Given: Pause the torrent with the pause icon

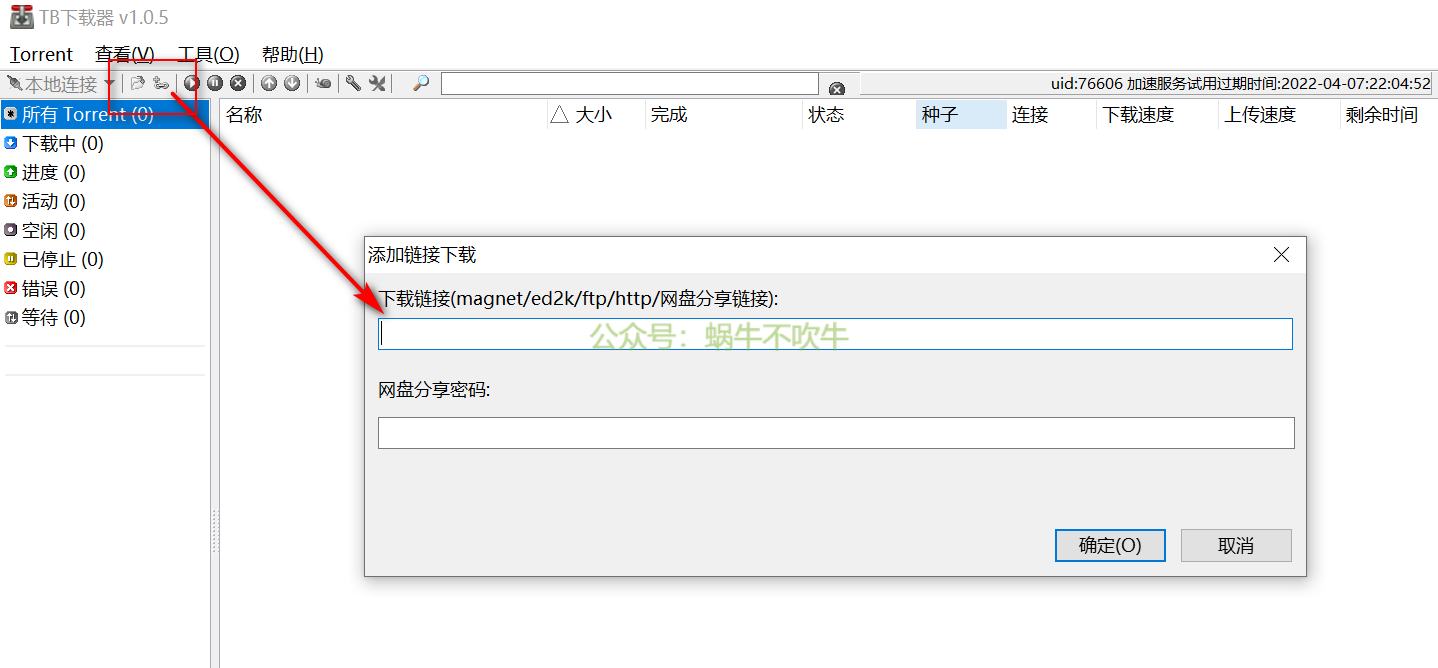Looking at the screenshot, I should pos(215,83).
